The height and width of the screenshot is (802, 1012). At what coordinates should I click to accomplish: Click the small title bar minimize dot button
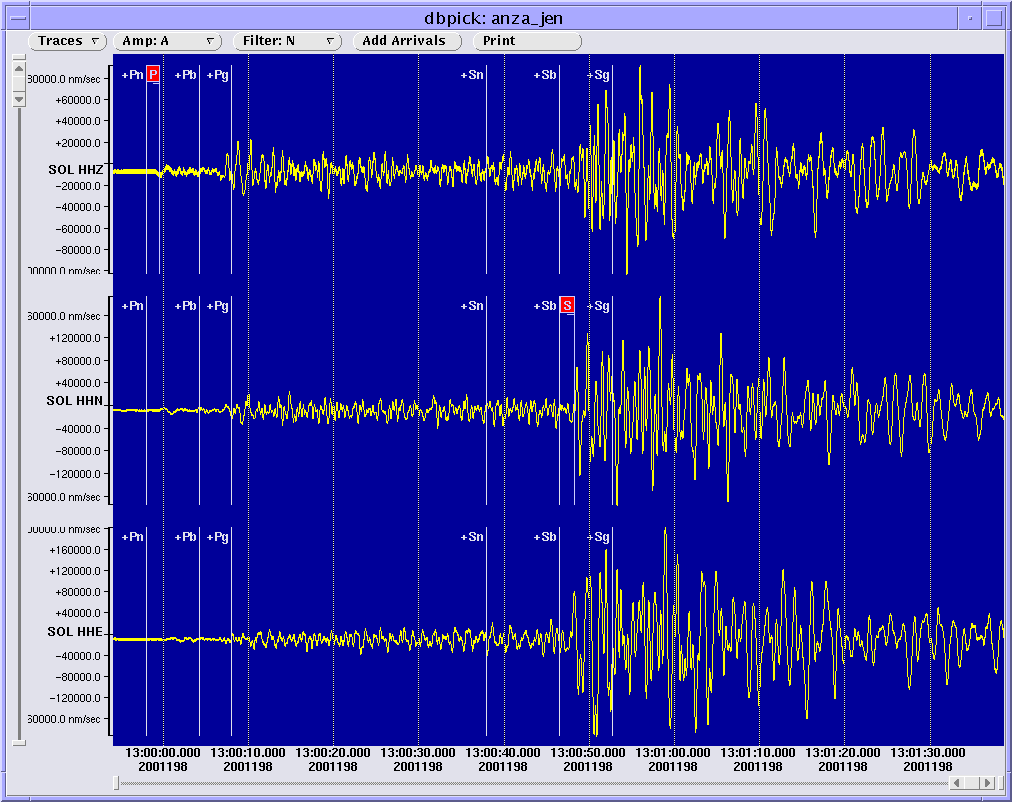[970, 18]
